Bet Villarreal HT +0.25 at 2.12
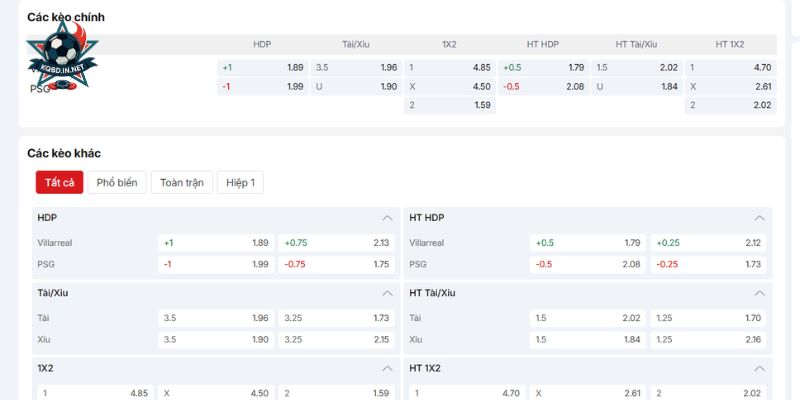 click(x=708, y=243)
